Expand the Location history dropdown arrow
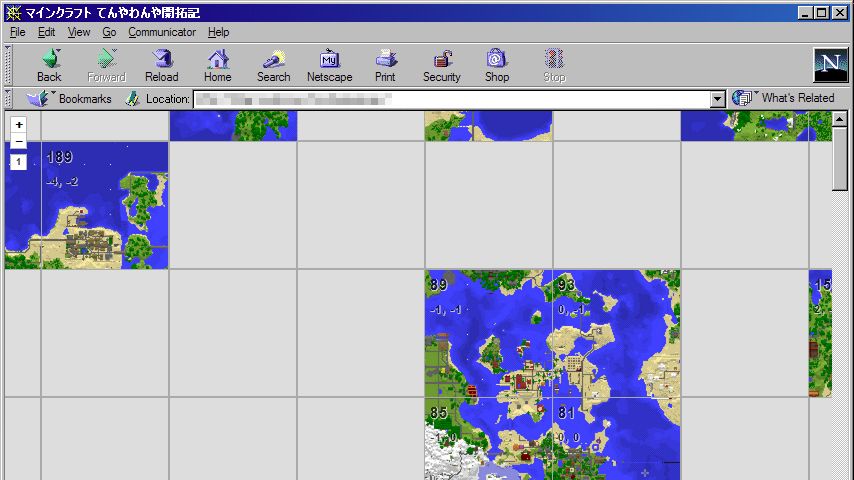854x480 pixels. pos(717,99)
